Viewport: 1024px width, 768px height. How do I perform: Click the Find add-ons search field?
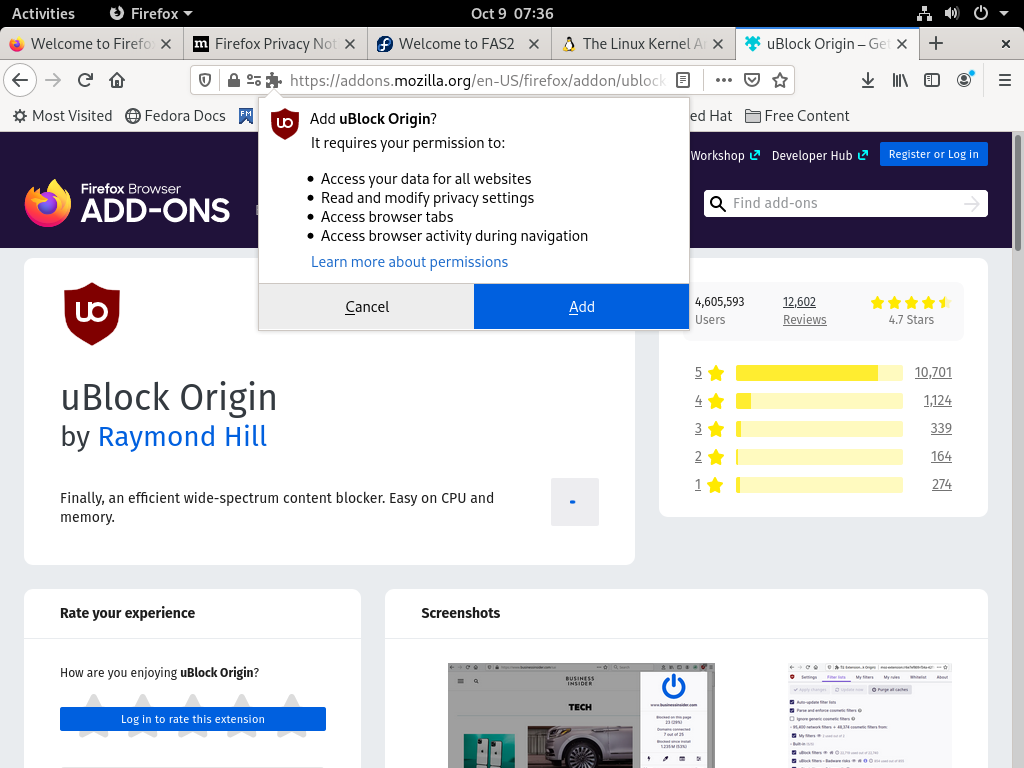tap(846, 204)
